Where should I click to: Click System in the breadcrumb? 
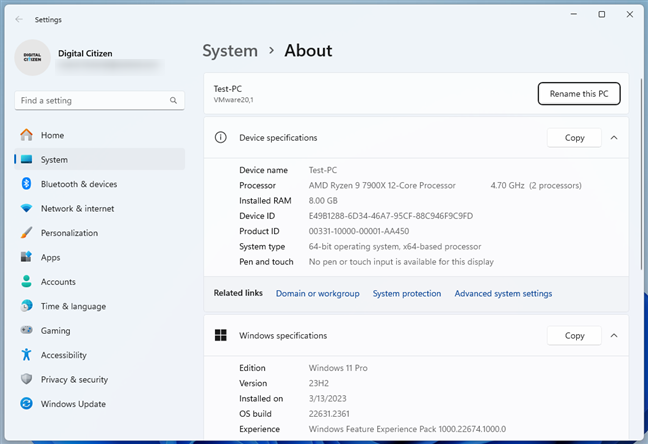(x=230, y=51)
